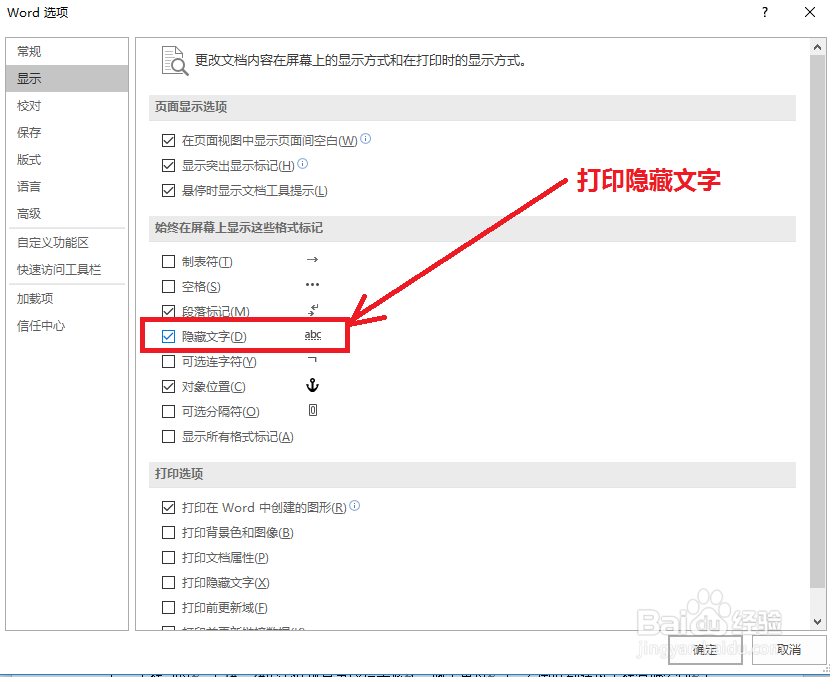
Task: Open the 校对 category
Action: [x=67, y=105]
